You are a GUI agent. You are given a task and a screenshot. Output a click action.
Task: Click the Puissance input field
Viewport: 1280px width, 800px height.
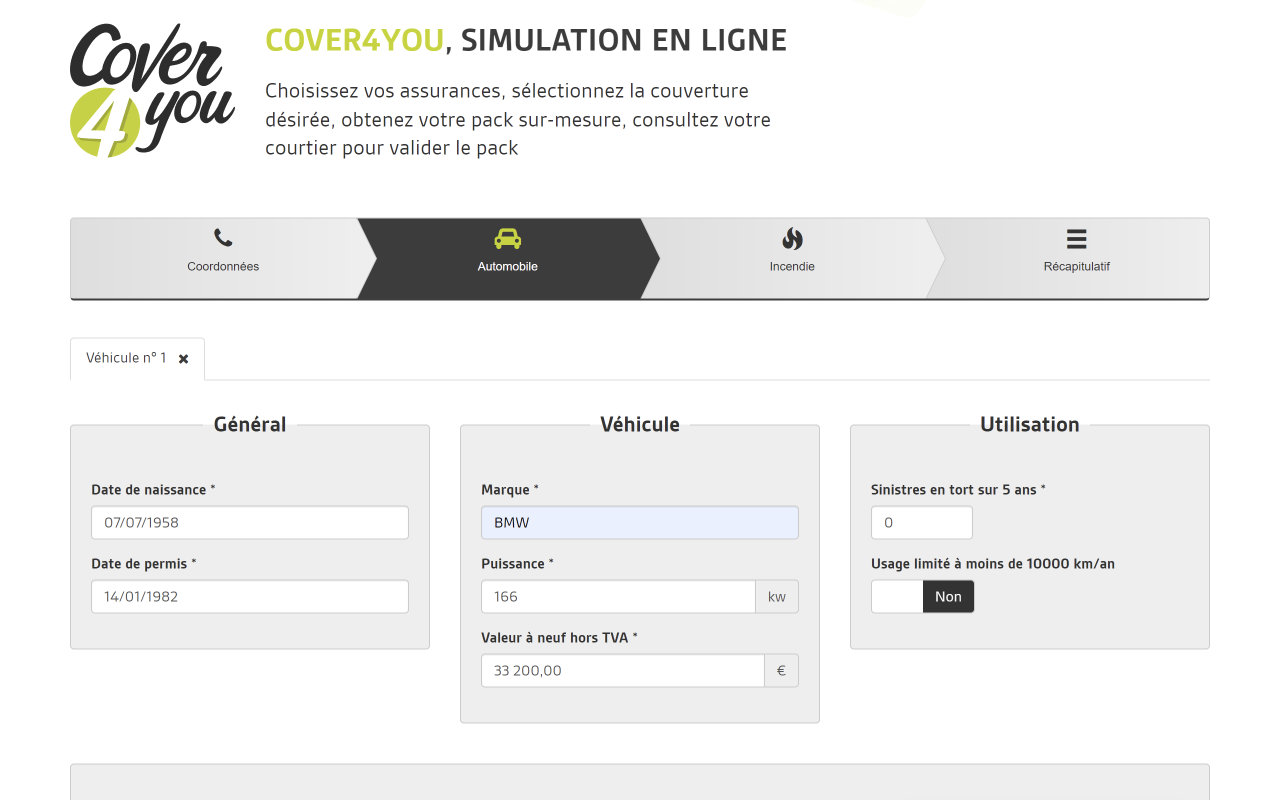pyautogui.click(x=618, y=597)
